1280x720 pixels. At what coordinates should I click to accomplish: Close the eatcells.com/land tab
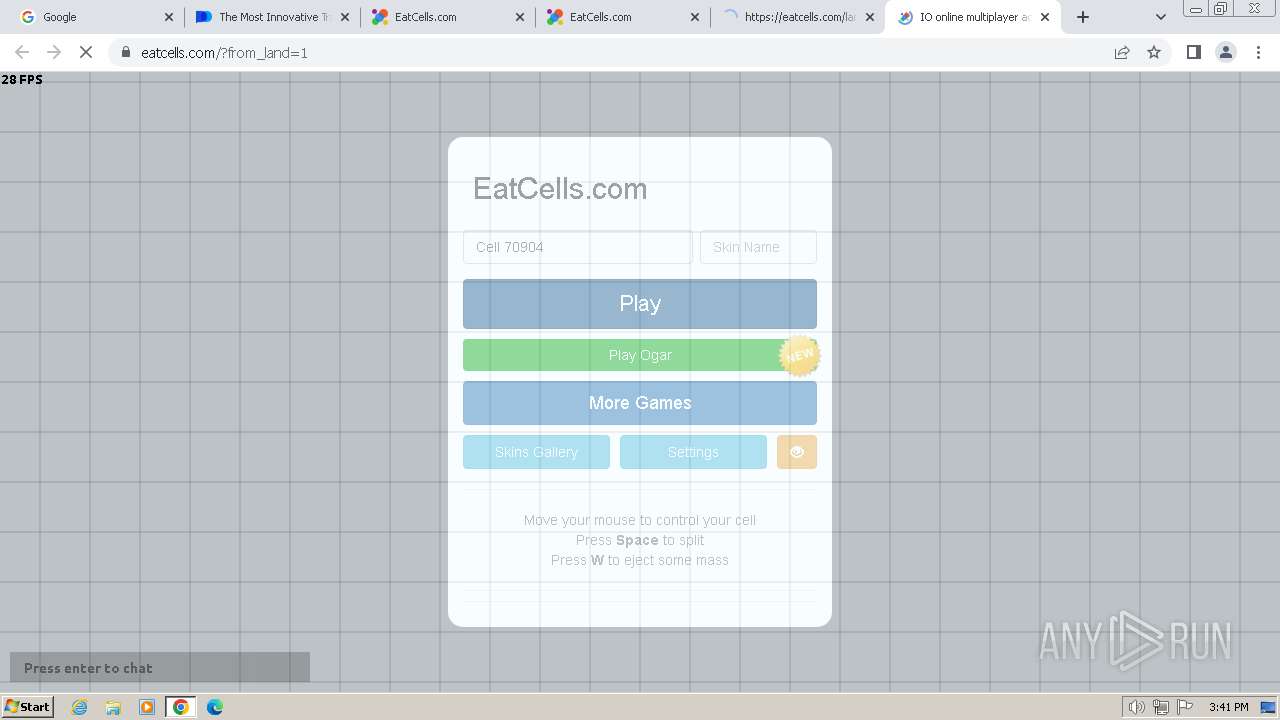click(870, 17)
